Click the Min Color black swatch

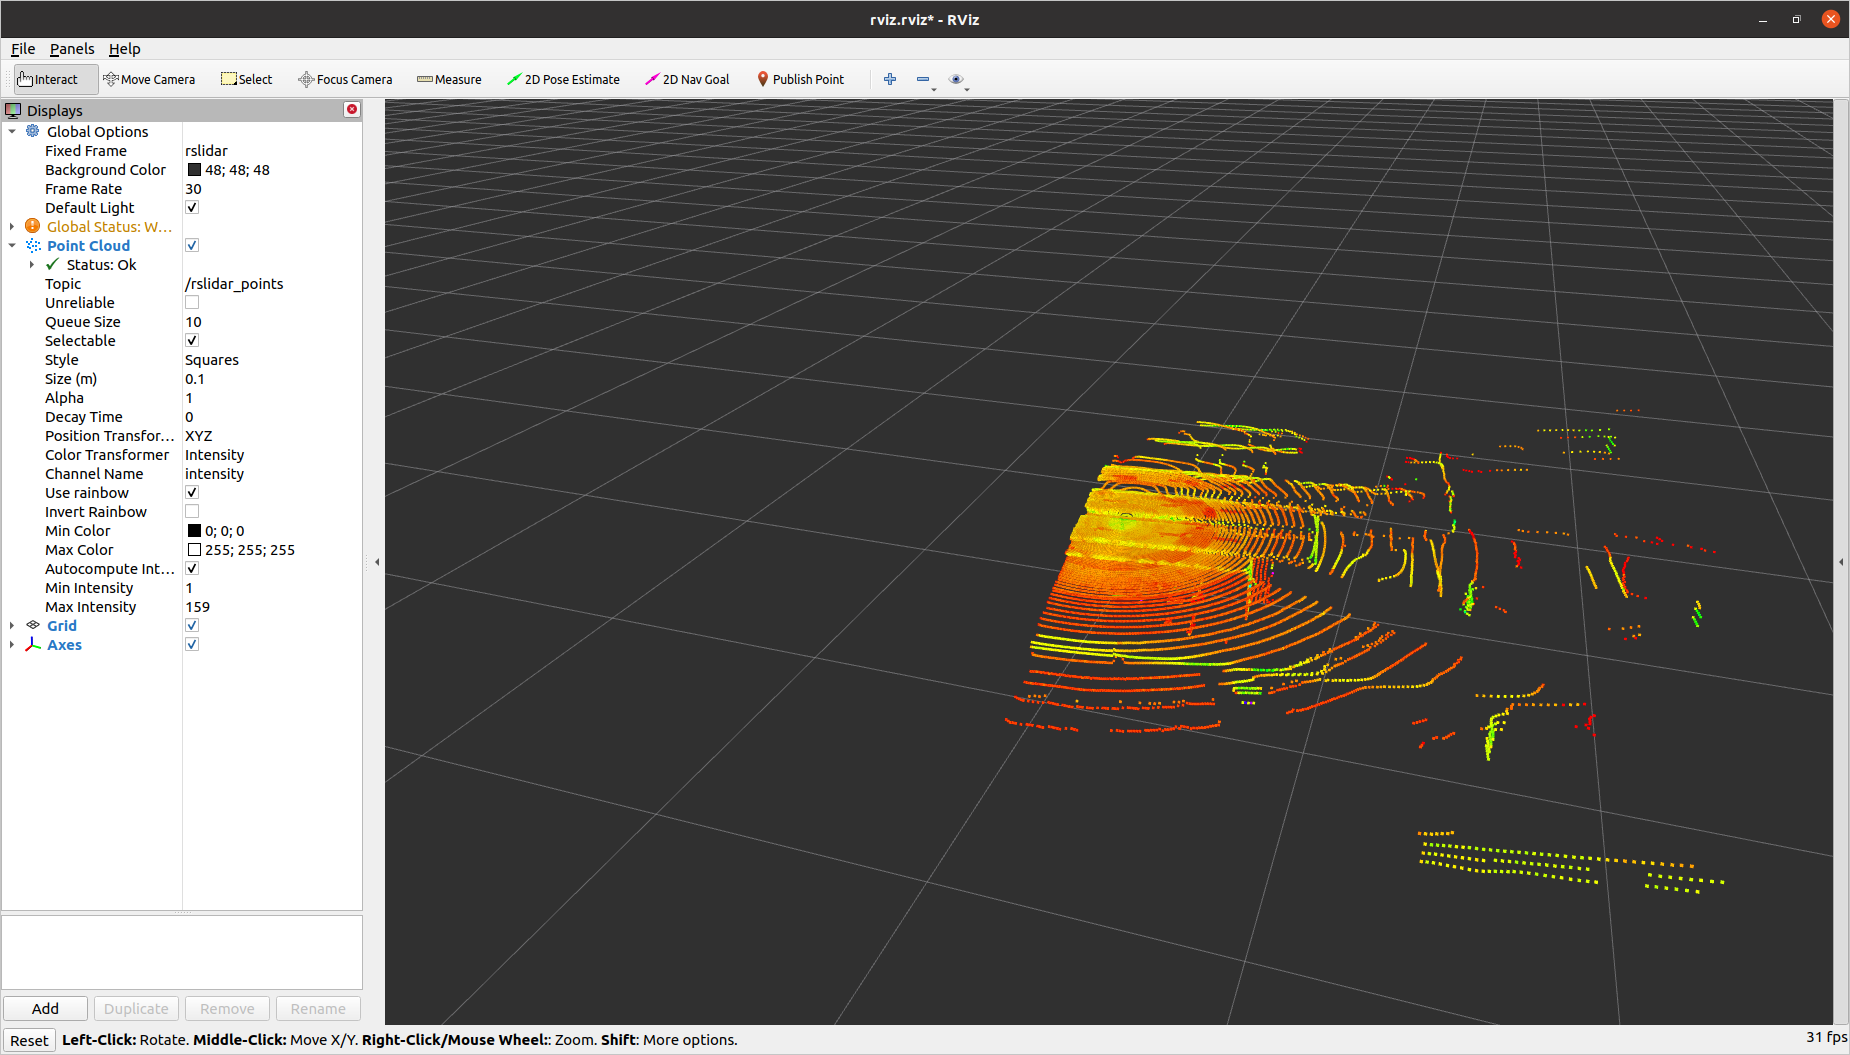click(x=194, y=530)
